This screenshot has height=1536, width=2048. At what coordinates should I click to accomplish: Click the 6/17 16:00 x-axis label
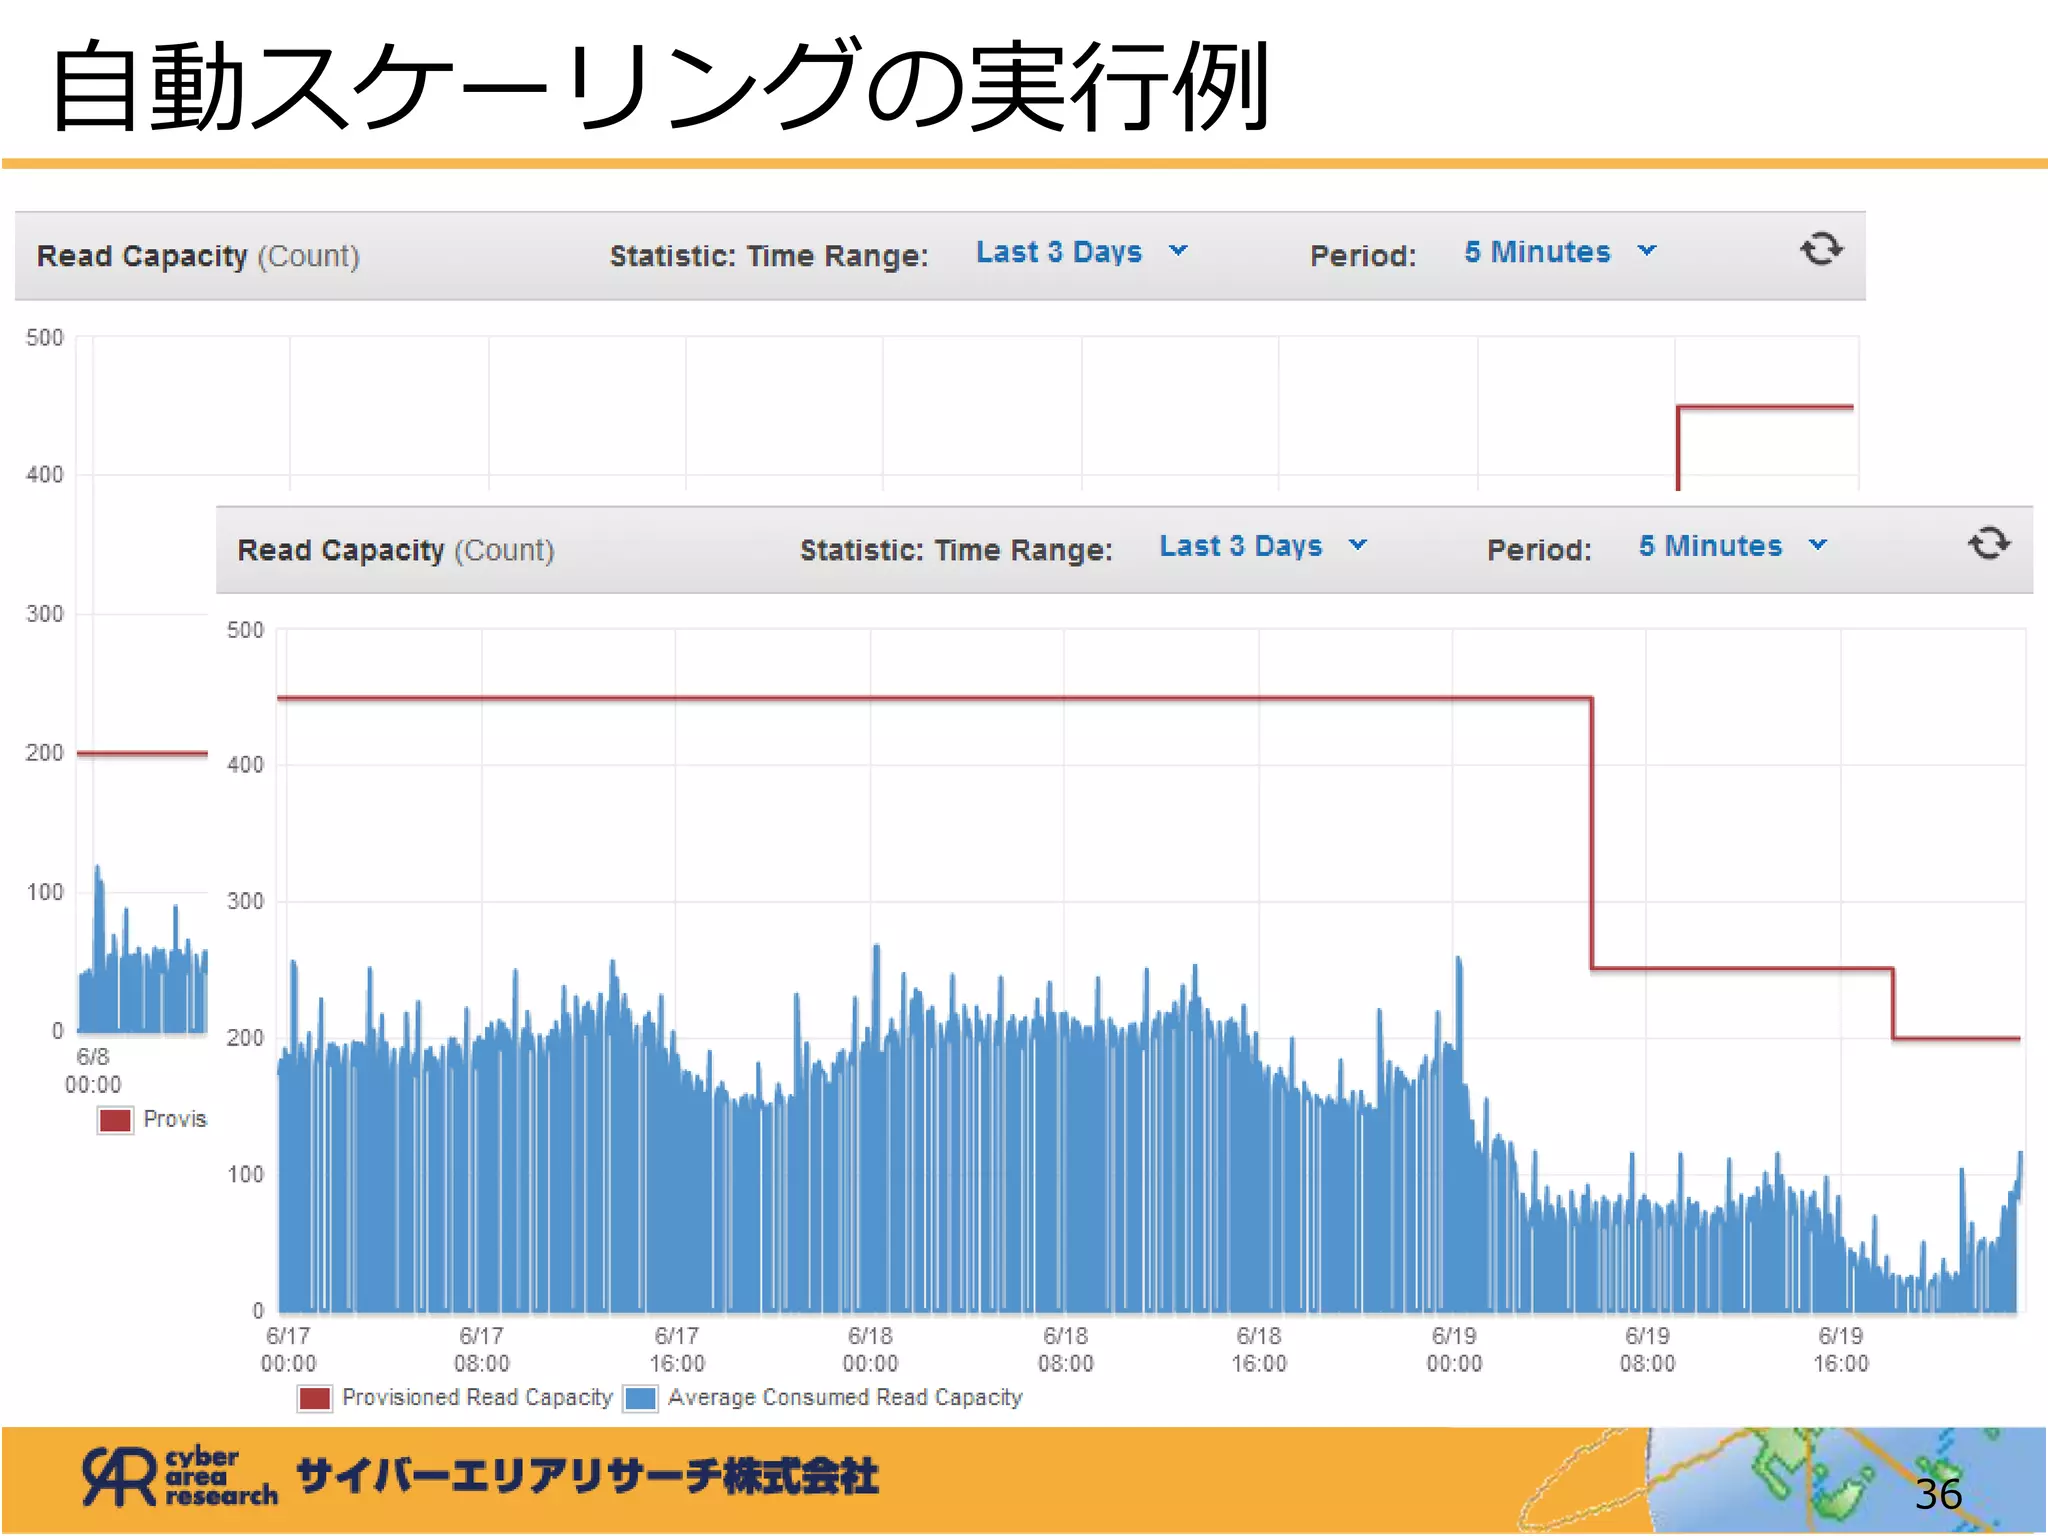[677, 1350]
